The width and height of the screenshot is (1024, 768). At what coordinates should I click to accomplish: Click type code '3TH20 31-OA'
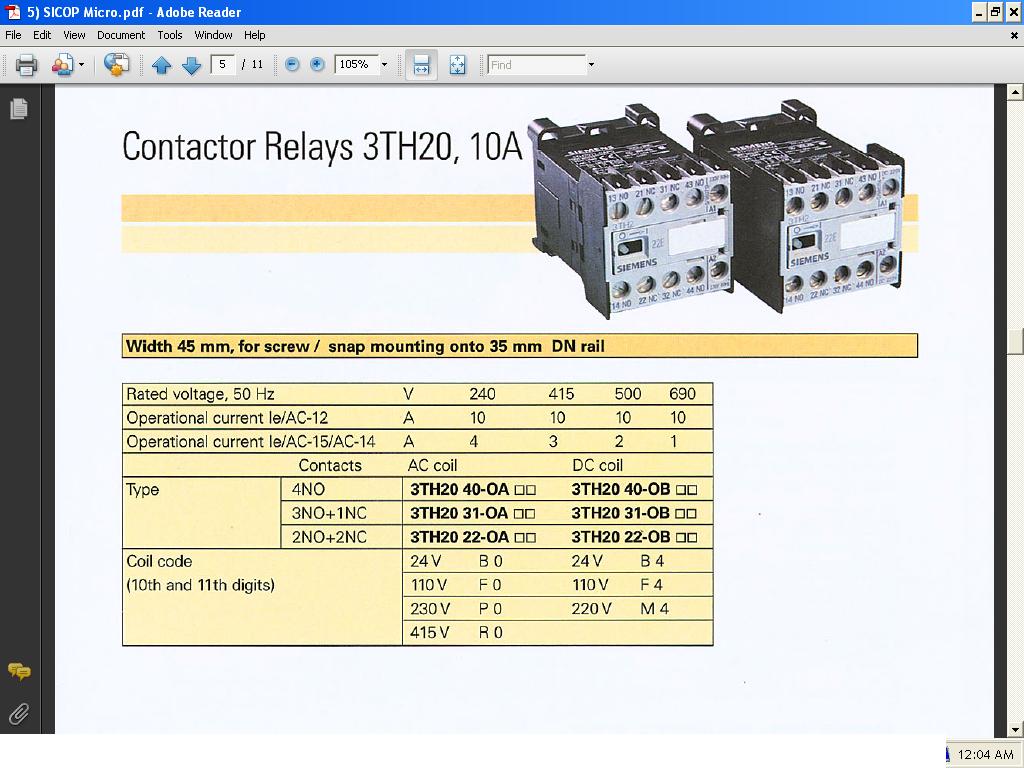click(x=459, y=513)
